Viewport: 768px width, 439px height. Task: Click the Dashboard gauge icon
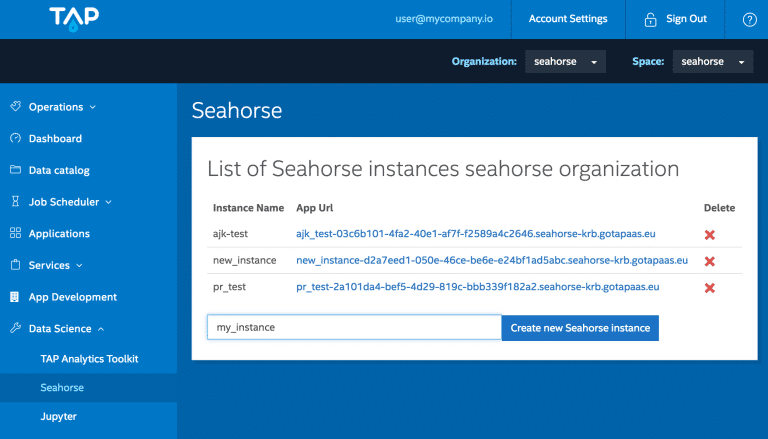click(16, 138)
